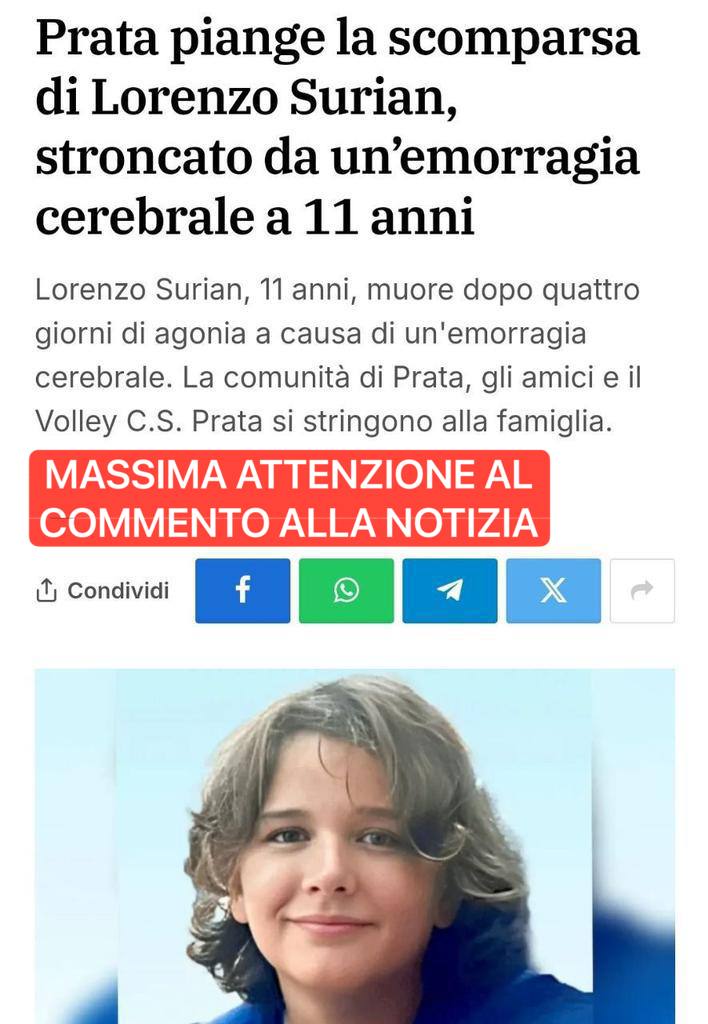
Task: Open the article photo of the boy
Action: pyautogui.click(x=355, y=846)
